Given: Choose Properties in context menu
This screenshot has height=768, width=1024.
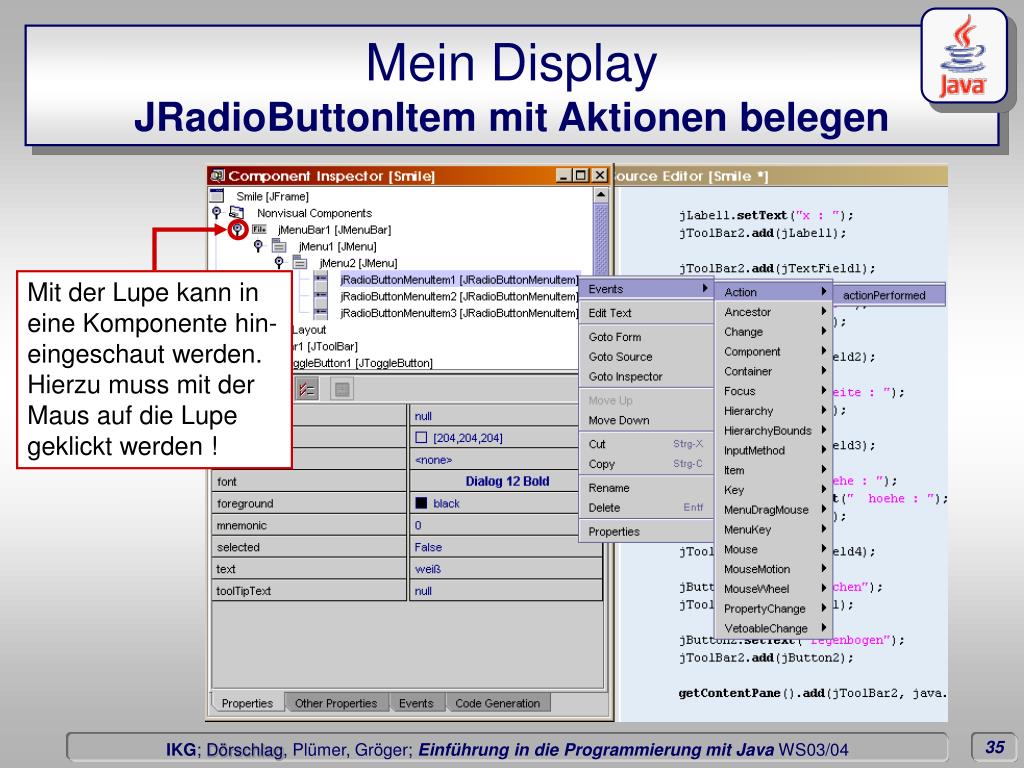Looking at the screenshot, I should point(647,532).
